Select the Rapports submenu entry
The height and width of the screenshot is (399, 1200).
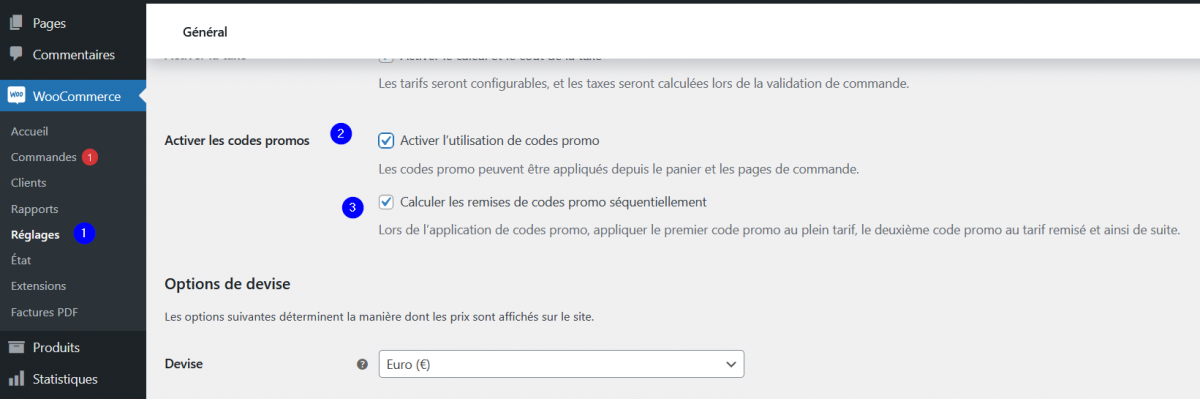coord(34,209)
